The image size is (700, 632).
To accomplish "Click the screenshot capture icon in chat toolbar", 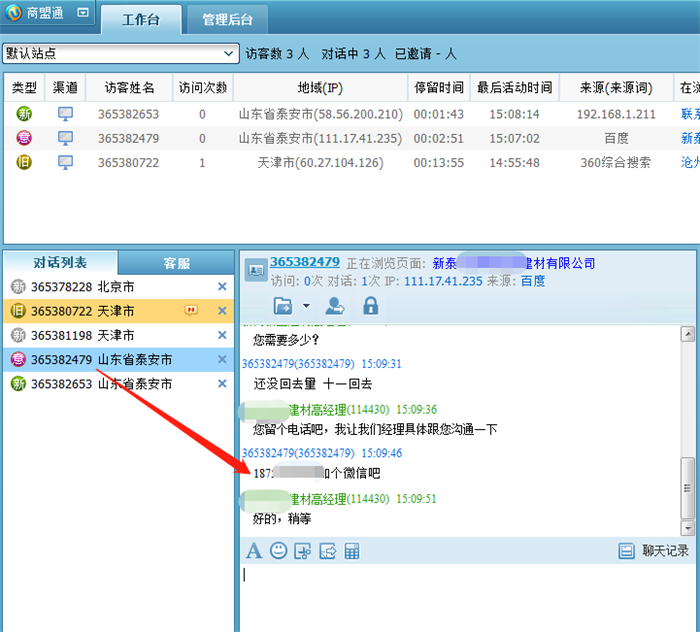I will click(x=303, y=551).
